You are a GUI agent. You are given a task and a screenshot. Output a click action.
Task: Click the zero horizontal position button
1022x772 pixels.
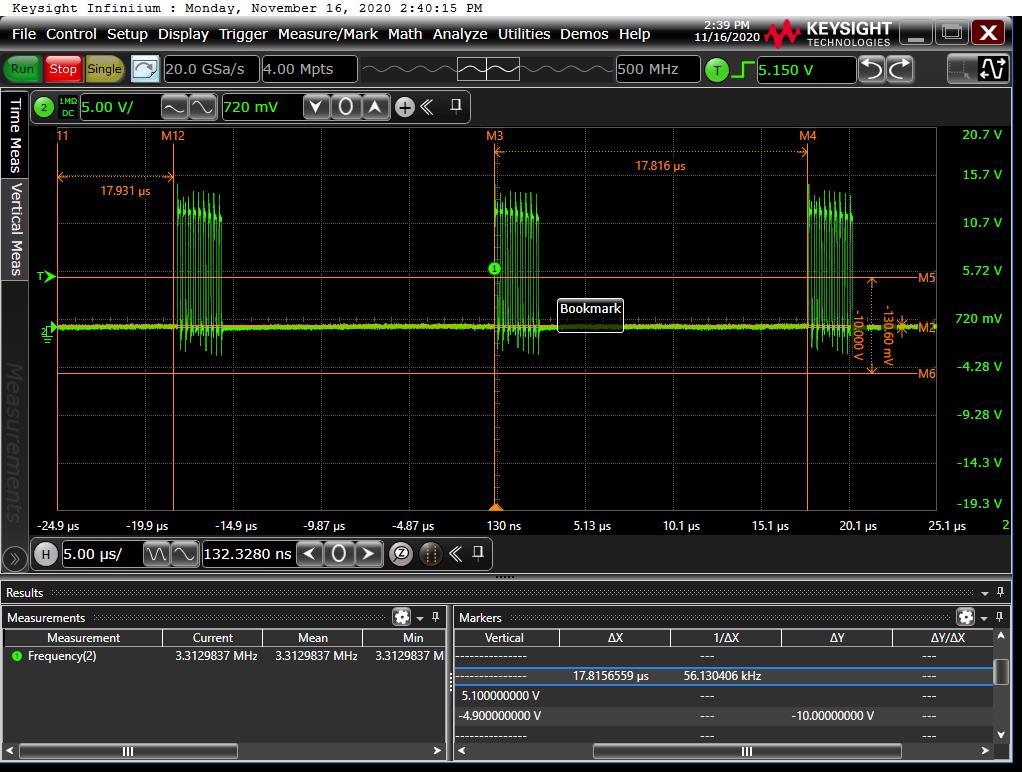[338, 555]
